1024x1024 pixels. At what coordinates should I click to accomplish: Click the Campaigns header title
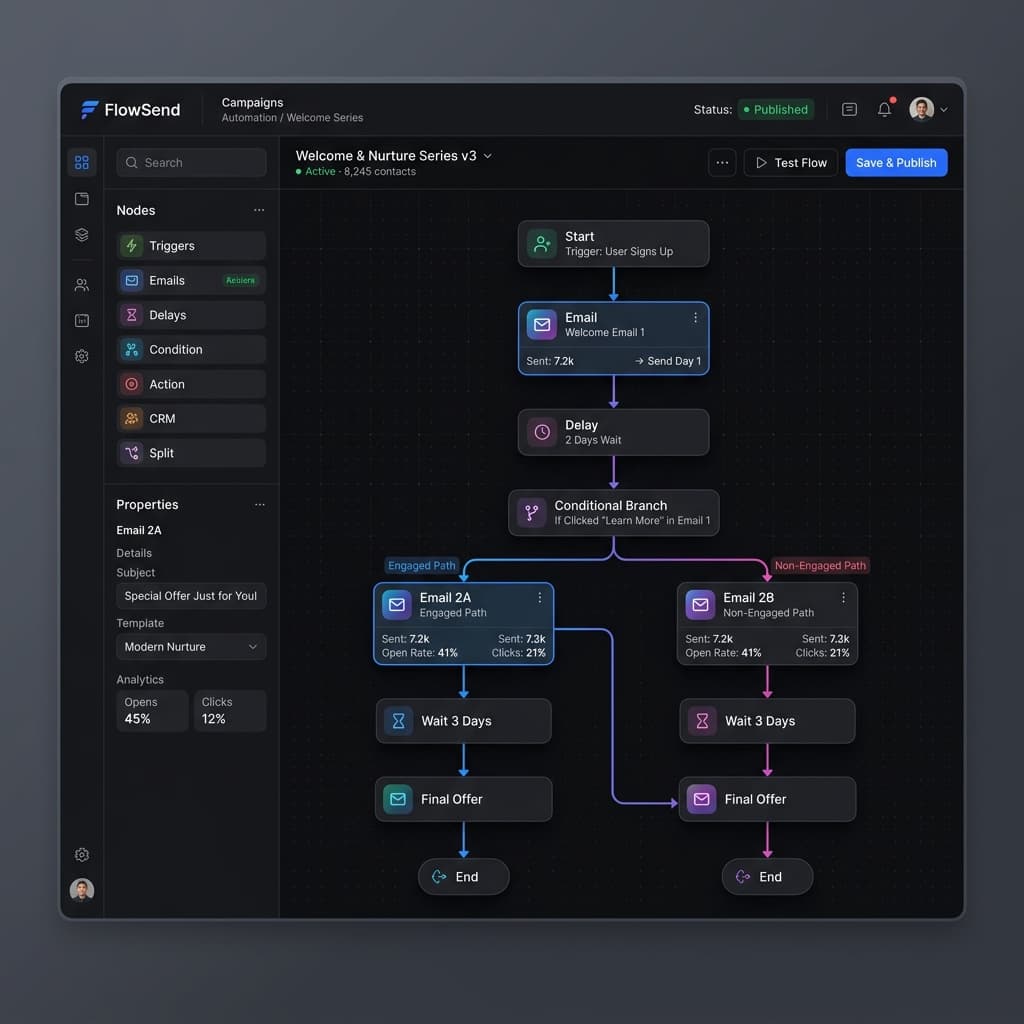coord(253,103)
